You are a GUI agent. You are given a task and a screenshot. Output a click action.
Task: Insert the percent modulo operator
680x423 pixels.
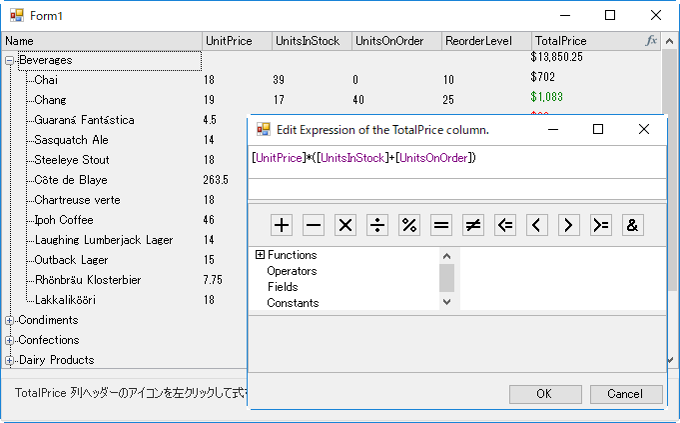(x=409, y=225)
